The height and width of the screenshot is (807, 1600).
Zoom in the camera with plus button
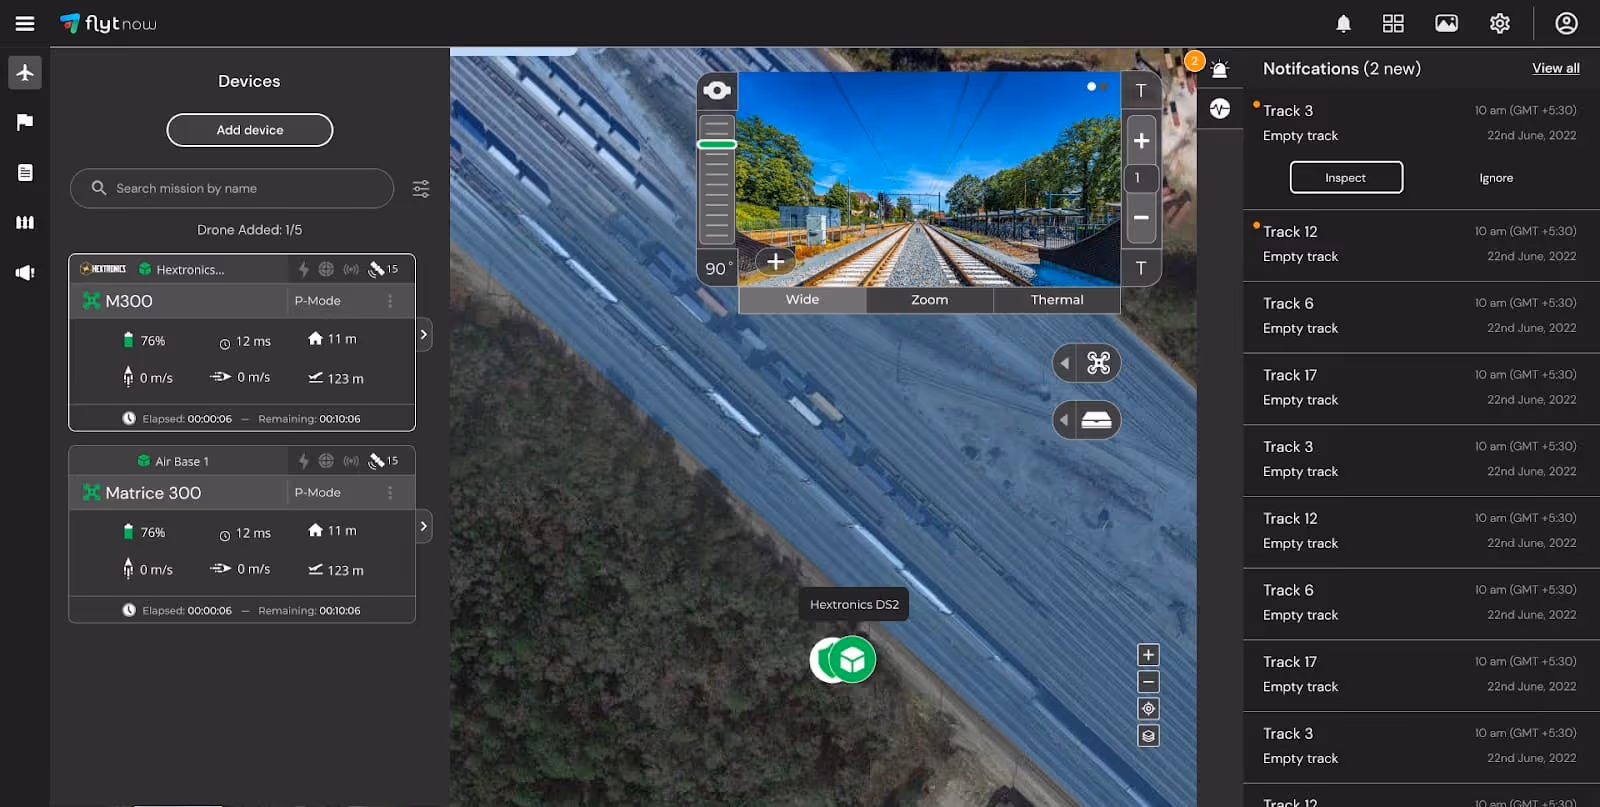(x=1141, y=141)
